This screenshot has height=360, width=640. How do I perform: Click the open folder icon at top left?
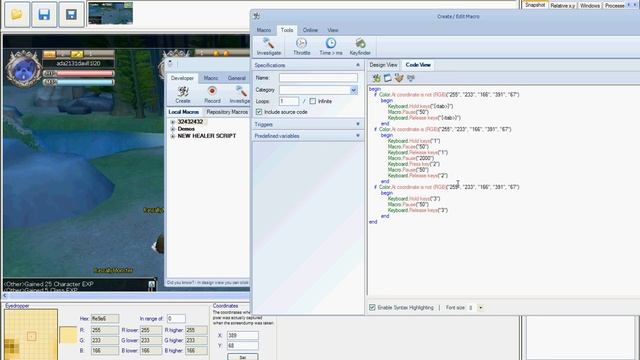point(17,15)
